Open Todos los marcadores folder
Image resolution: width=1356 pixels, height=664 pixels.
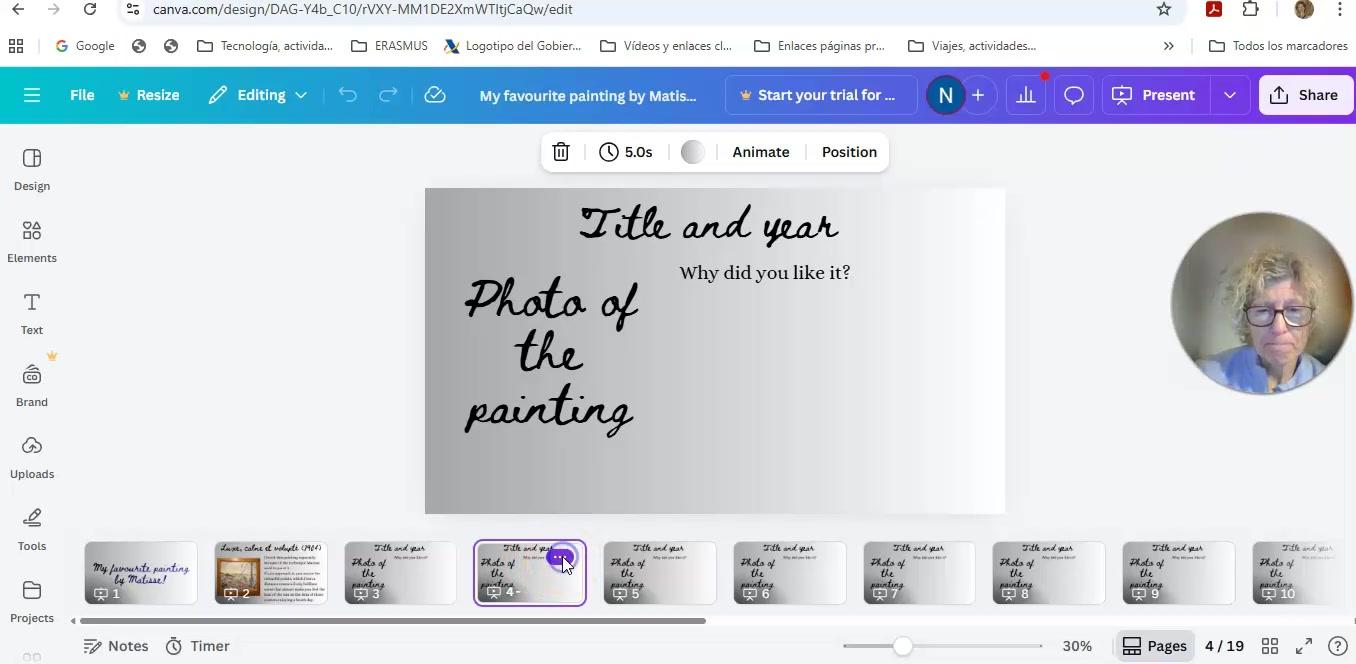tap(1278, 46)
